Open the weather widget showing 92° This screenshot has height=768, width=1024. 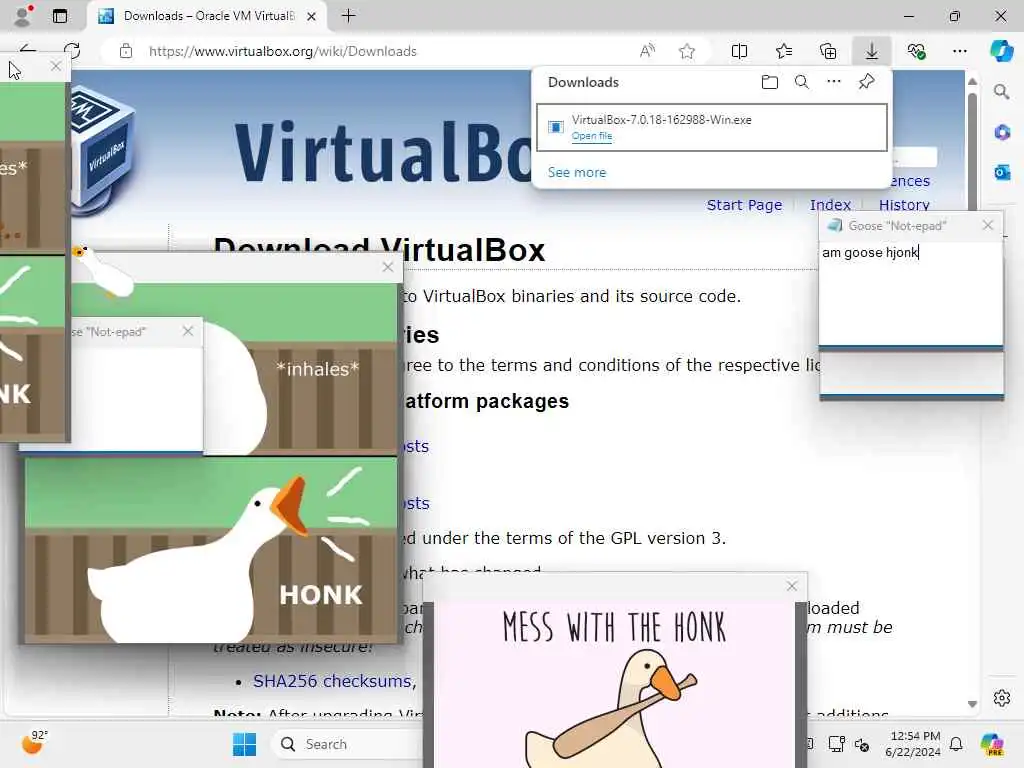pyautogui.click(x=35, y=743)
